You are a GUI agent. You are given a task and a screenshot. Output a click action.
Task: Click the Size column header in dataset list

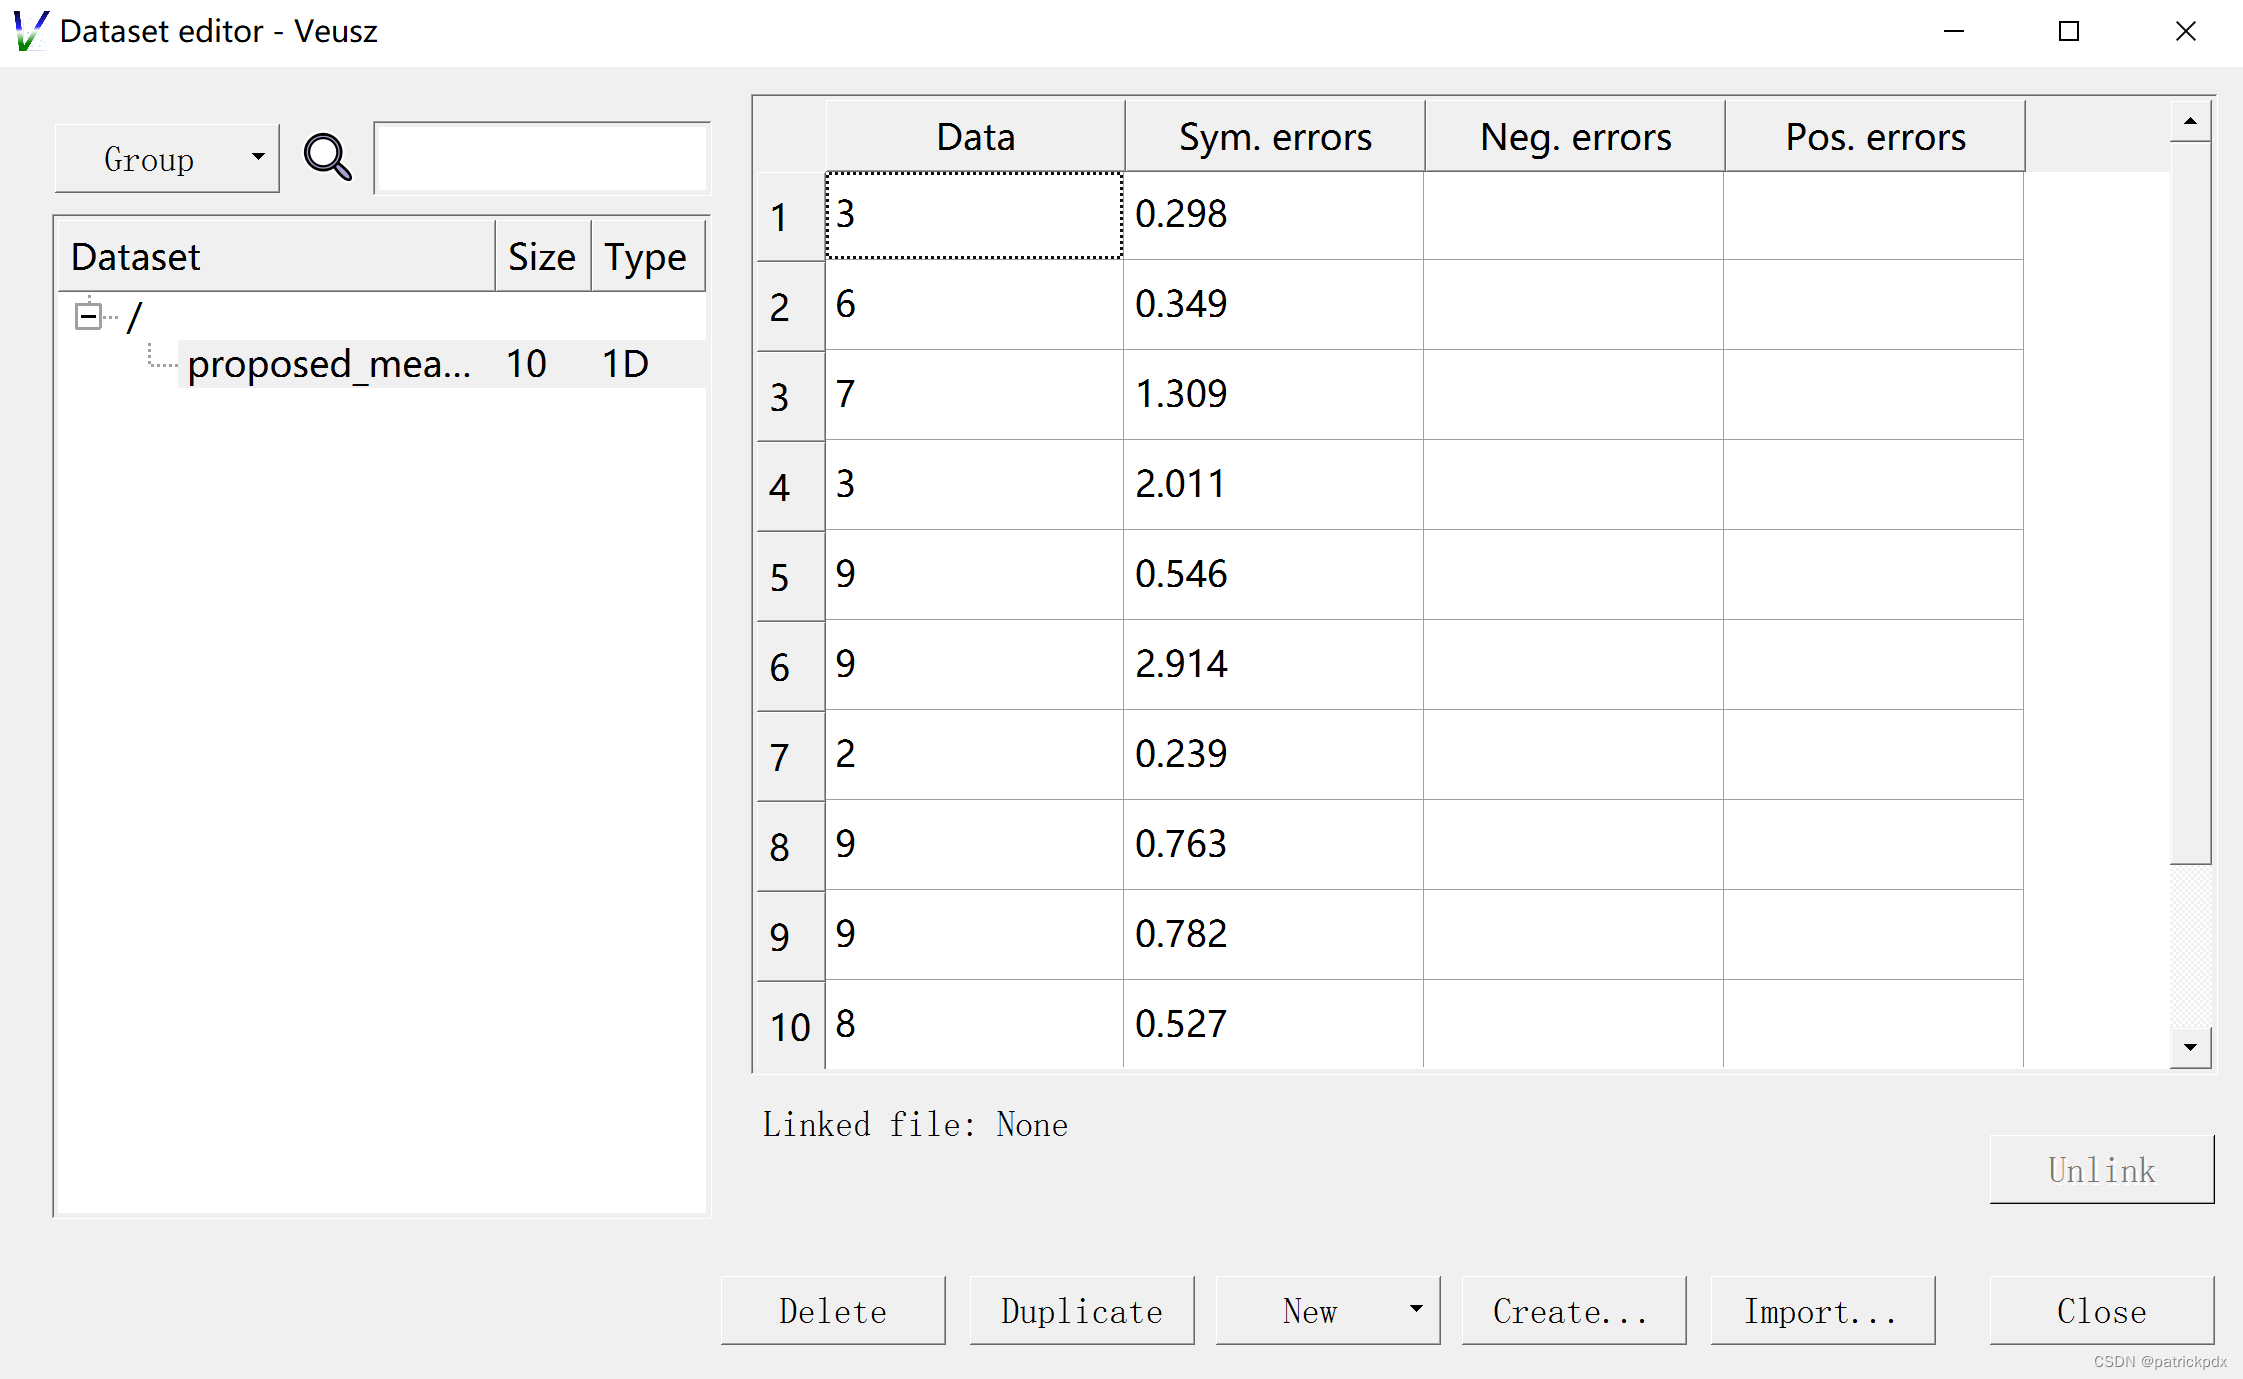[x=541, y=257]
